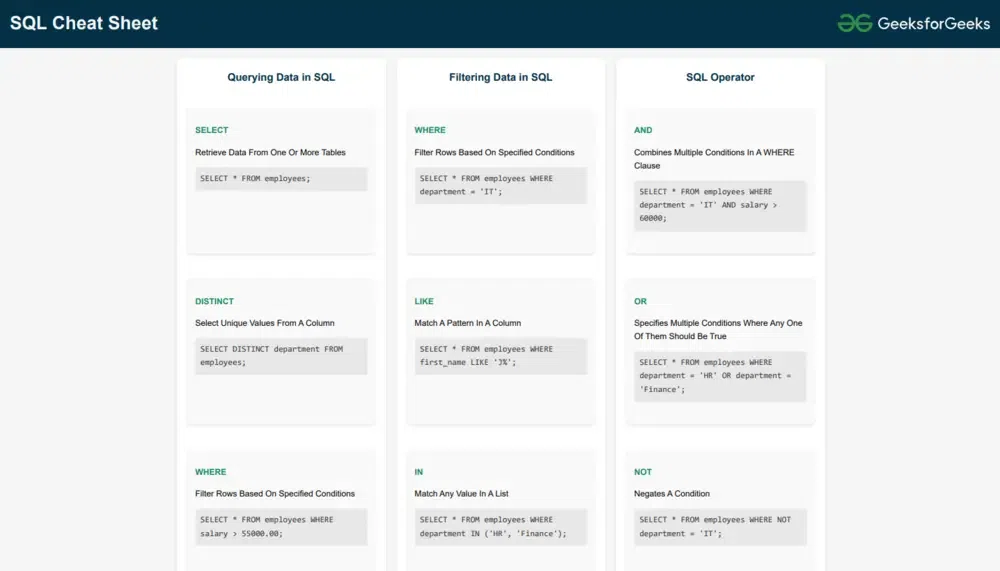Click the SELECT * FROM employees; code block
Image resolution: width=1000 pixels, height=571 pixels.
click(x=281, y=179)
